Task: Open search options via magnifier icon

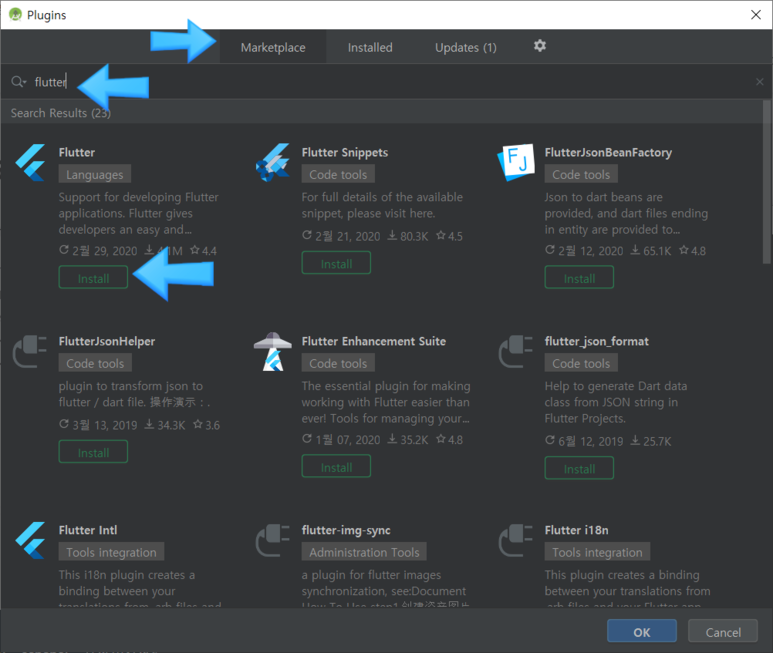Action: tap(18, 82)
